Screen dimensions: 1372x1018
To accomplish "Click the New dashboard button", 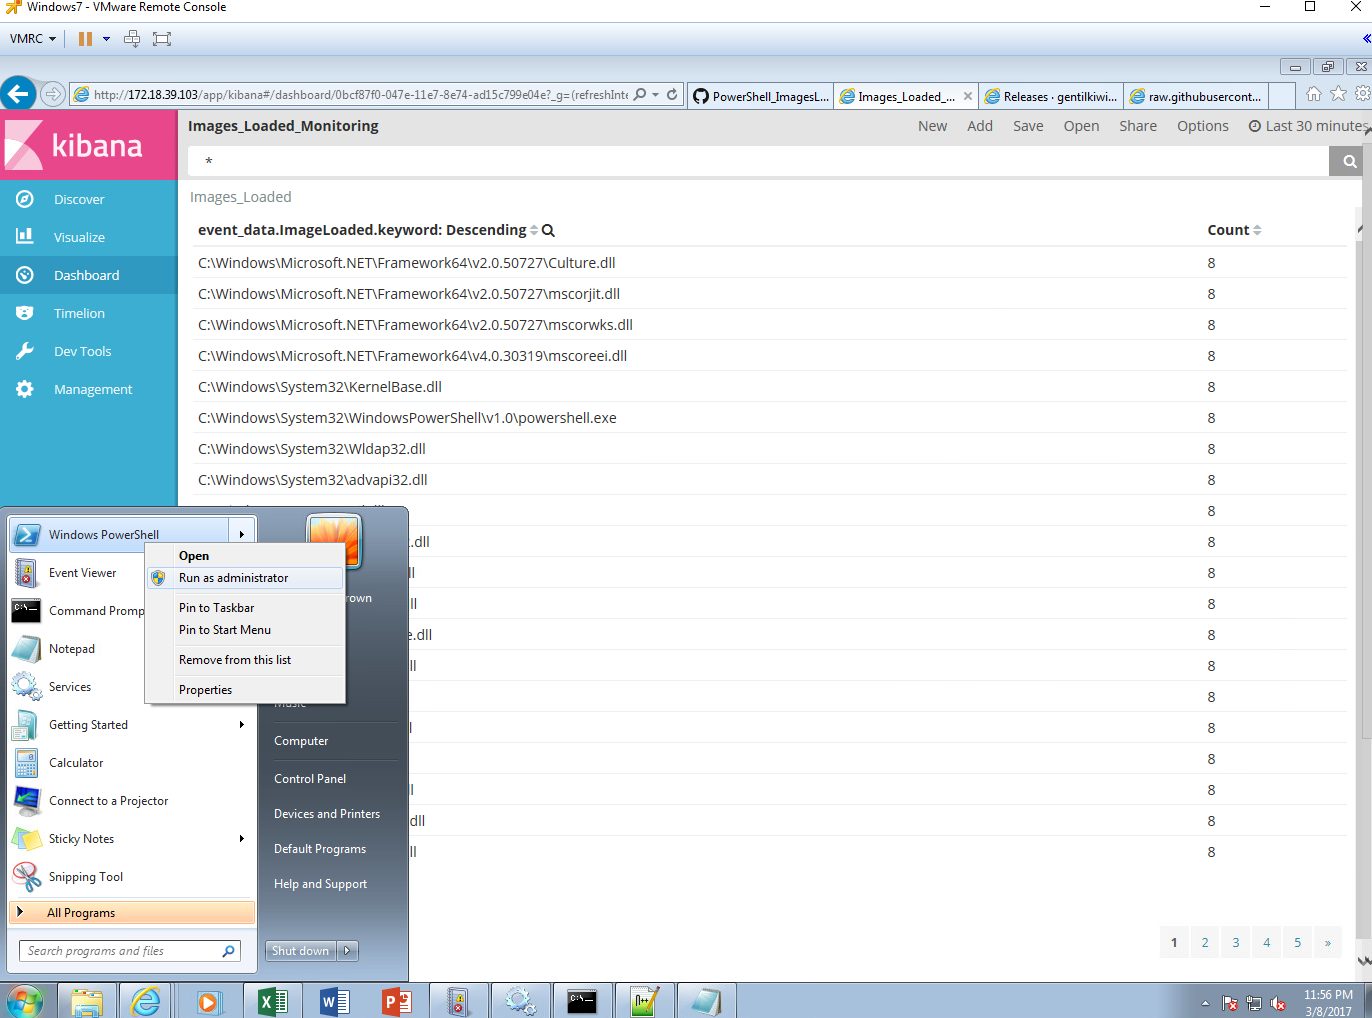I will 932,126.
